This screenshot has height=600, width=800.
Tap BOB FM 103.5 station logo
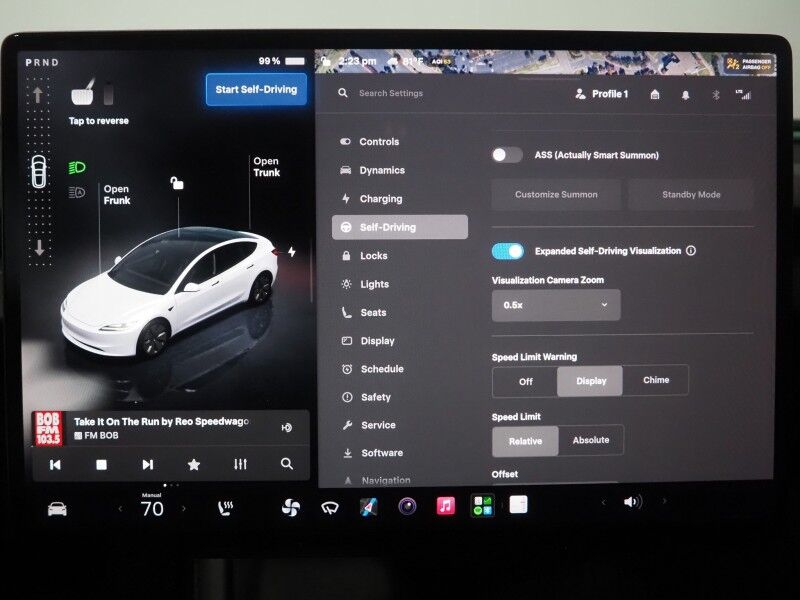coord(48,429)
